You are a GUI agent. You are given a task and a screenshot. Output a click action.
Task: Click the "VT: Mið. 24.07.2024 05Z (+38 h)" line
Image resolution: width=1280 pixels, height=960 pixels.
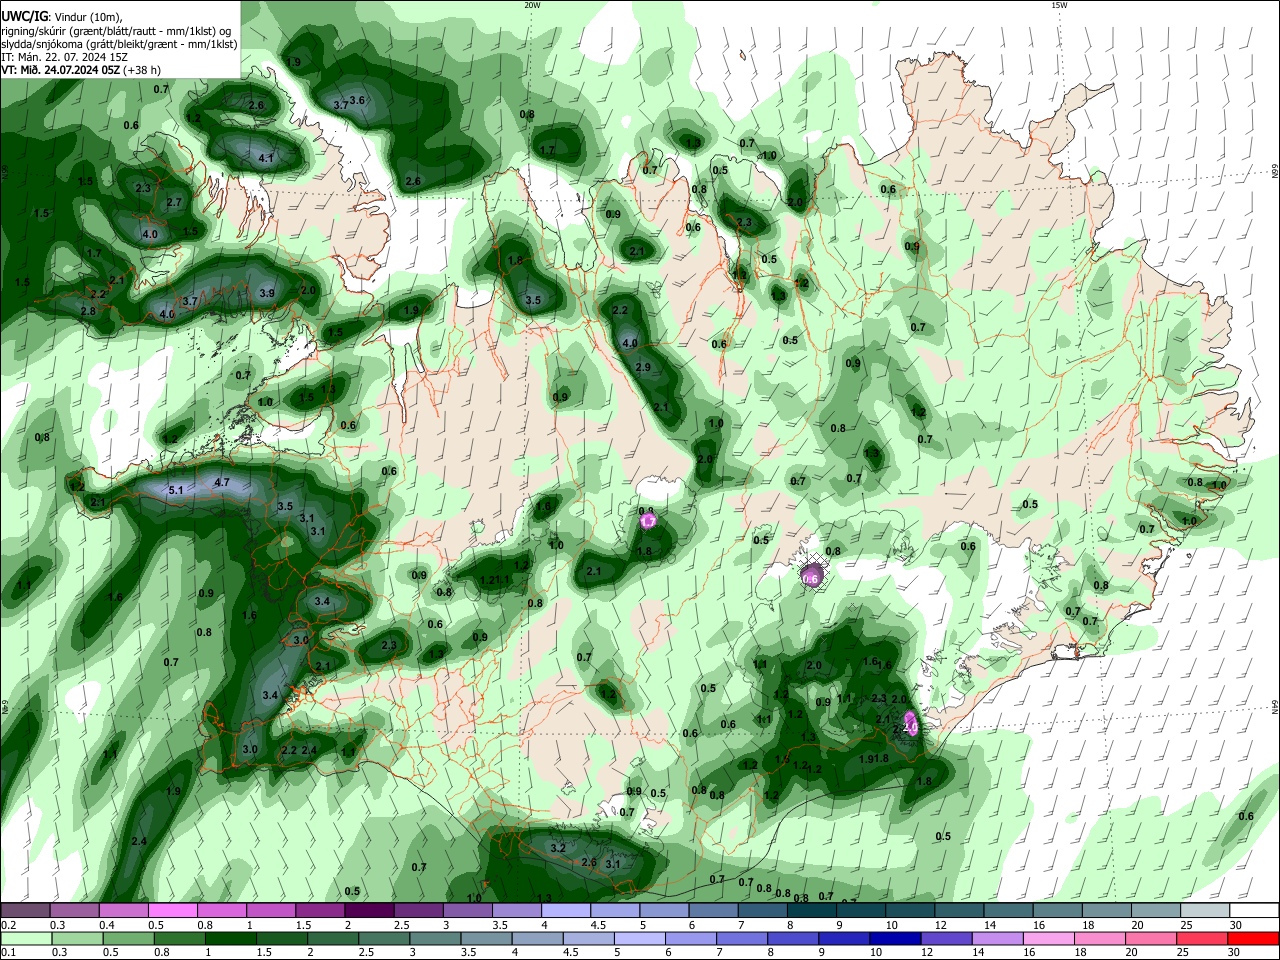81,70
